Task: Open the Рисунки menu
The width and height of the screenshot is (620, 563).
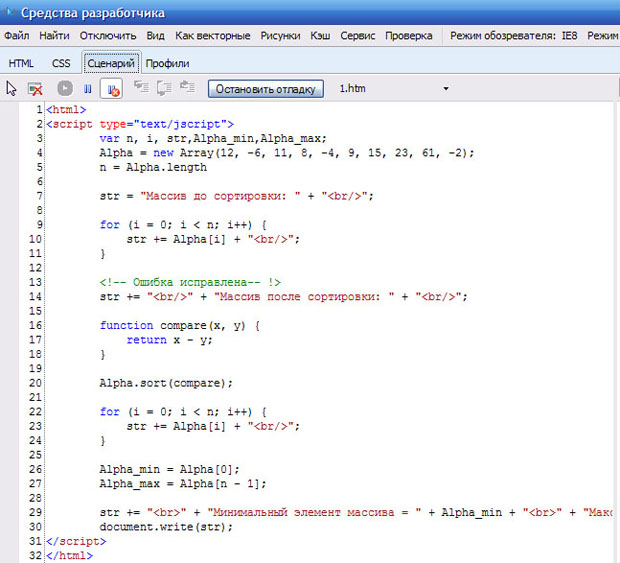Action: click(x=280, y=36)
